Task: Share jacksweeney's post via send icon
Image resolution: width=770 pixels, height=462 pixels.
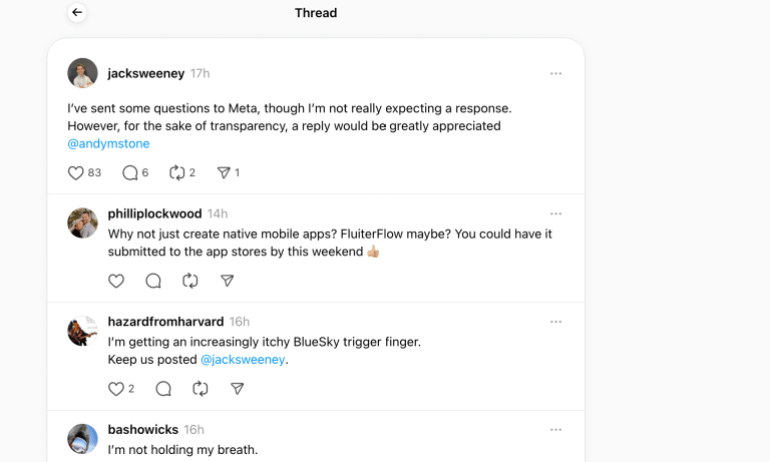Action: point(224,173)
